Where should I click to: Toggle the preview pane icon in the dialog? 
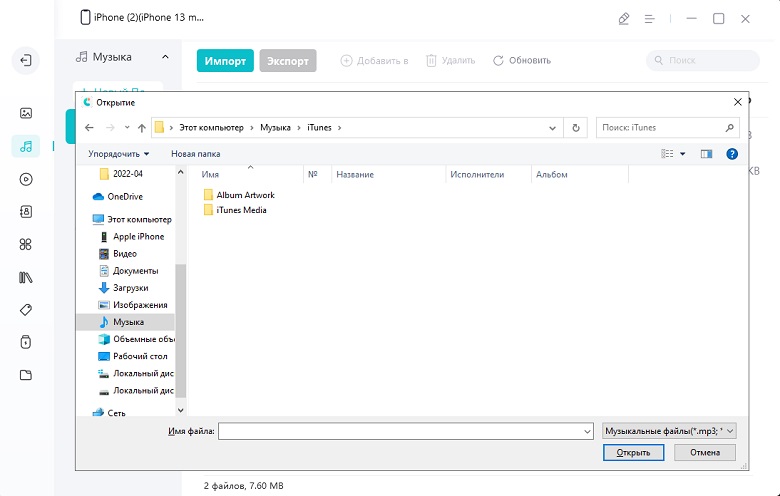(x=706, y=154)
